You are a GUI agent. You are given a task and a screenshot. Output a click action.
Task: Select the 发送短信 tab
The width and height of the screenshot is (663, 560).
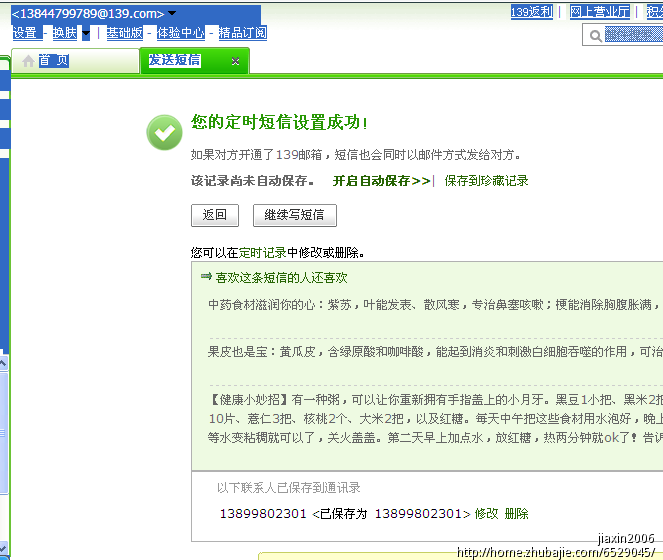(x=195, y=61)
